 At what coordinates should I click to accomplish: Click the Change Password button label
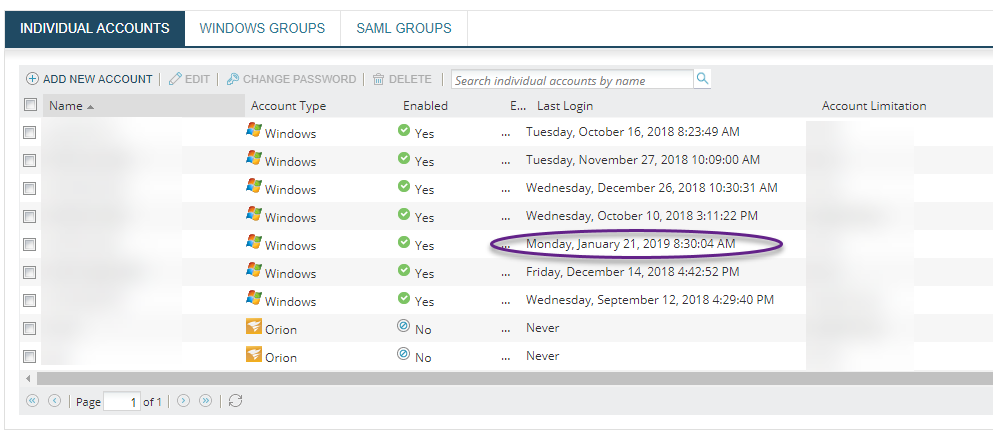pyautogui.click(x=300, y=79)
